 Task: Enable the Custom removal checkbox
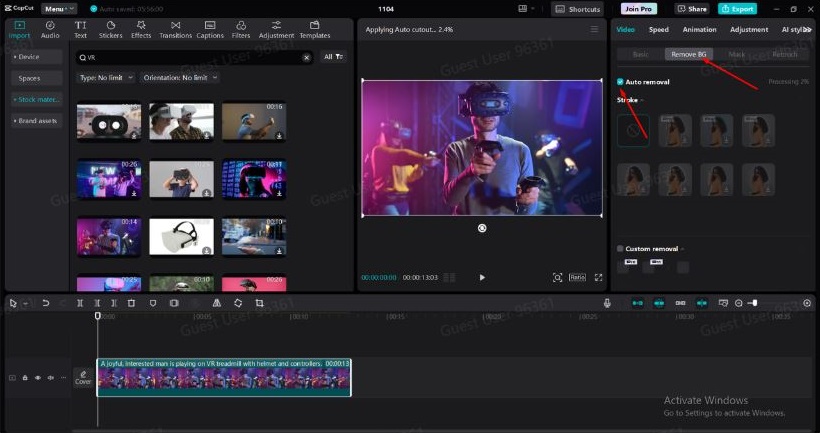click(621, 248)
